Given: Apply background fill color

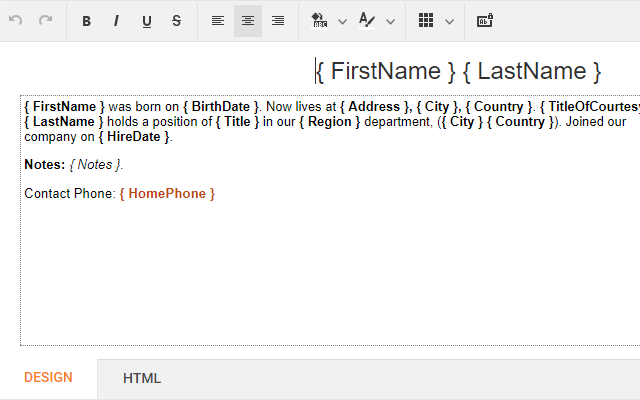Looking at the screenshot, I should tap(319, 21).
